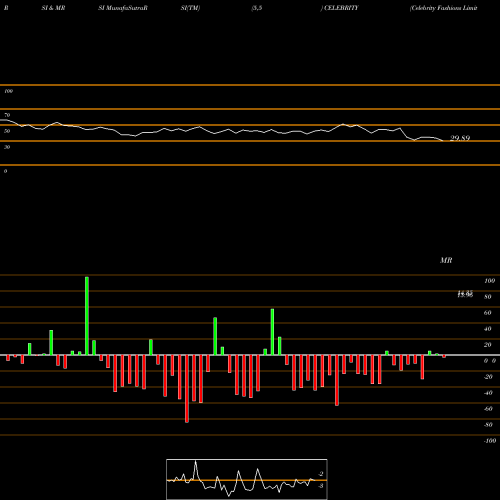Viewport: 500px width, 500px height.
Task: Click the '-2' label in the mini chart
Action: click(321, 474)
